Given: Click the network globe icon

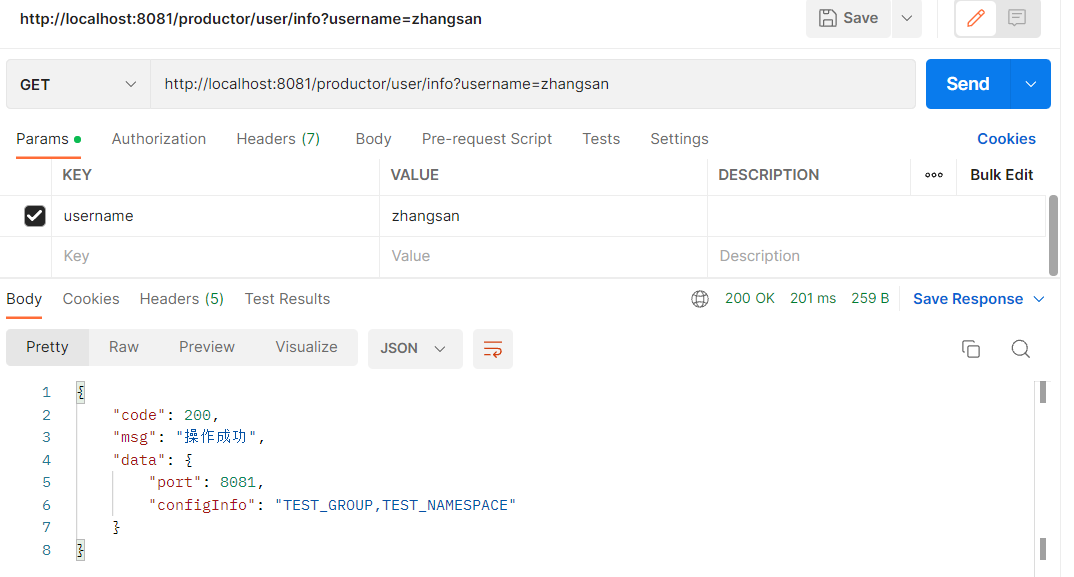Looking at the screenshot, I should [700, 299].
